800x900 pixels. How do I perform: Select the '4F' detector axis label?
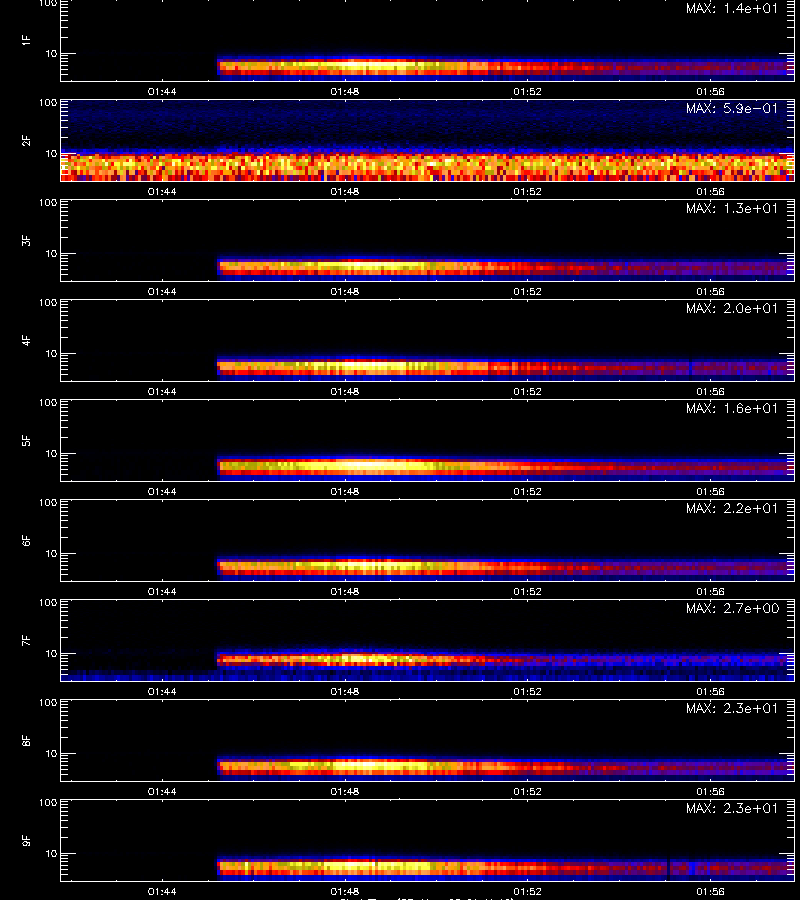click(26, 340)
